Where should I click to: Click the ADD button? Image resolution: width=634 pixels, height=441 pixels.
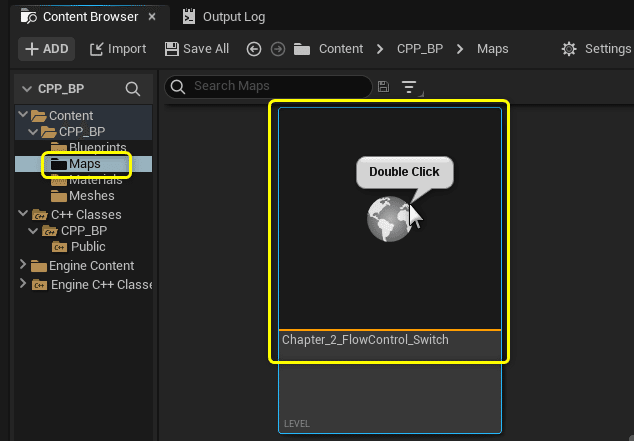(x=46, y=49)
